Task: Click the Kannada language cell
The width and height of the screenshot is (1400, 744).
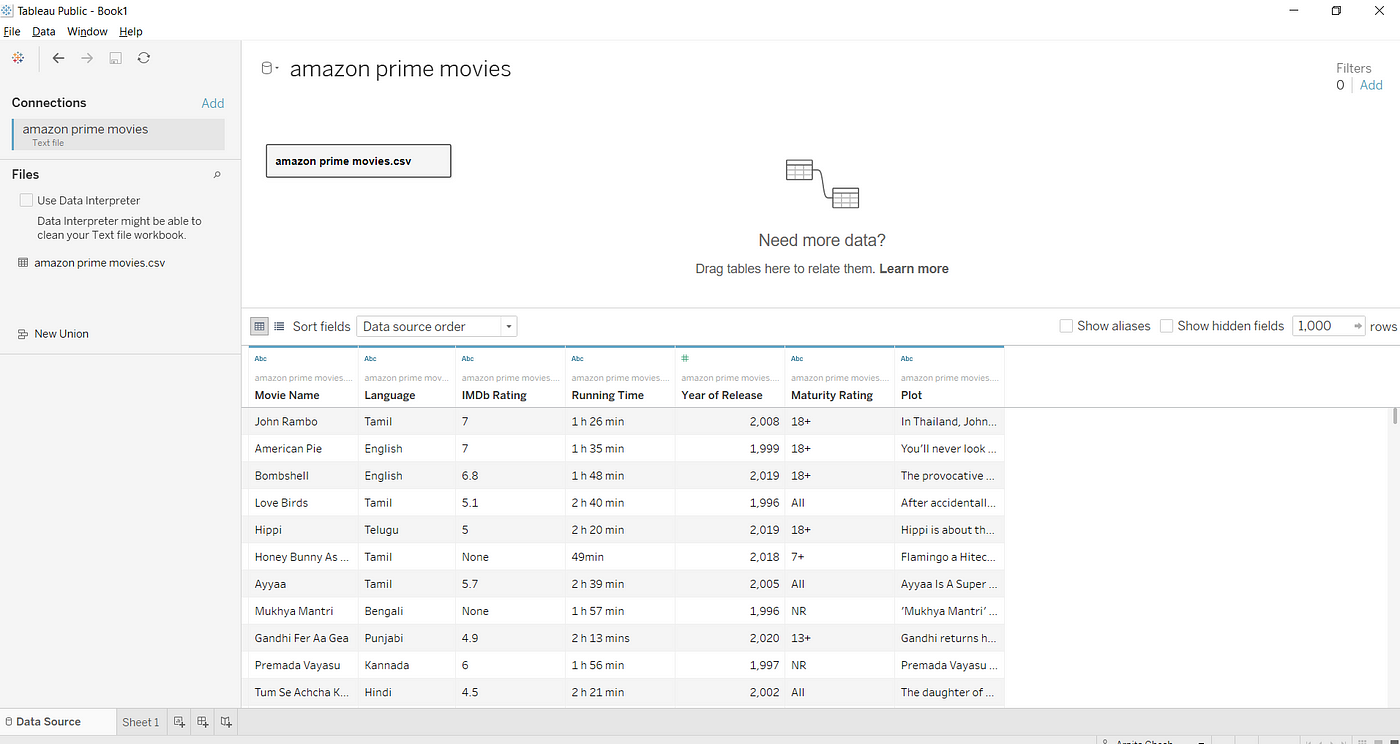Action: 406,665
